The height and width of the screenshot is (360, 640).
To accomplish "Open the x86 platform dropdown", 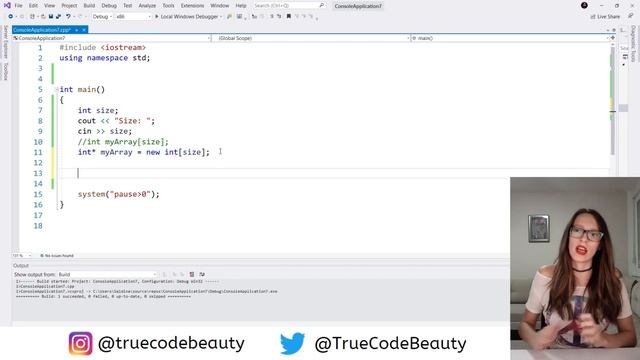I will pos(133,17).
